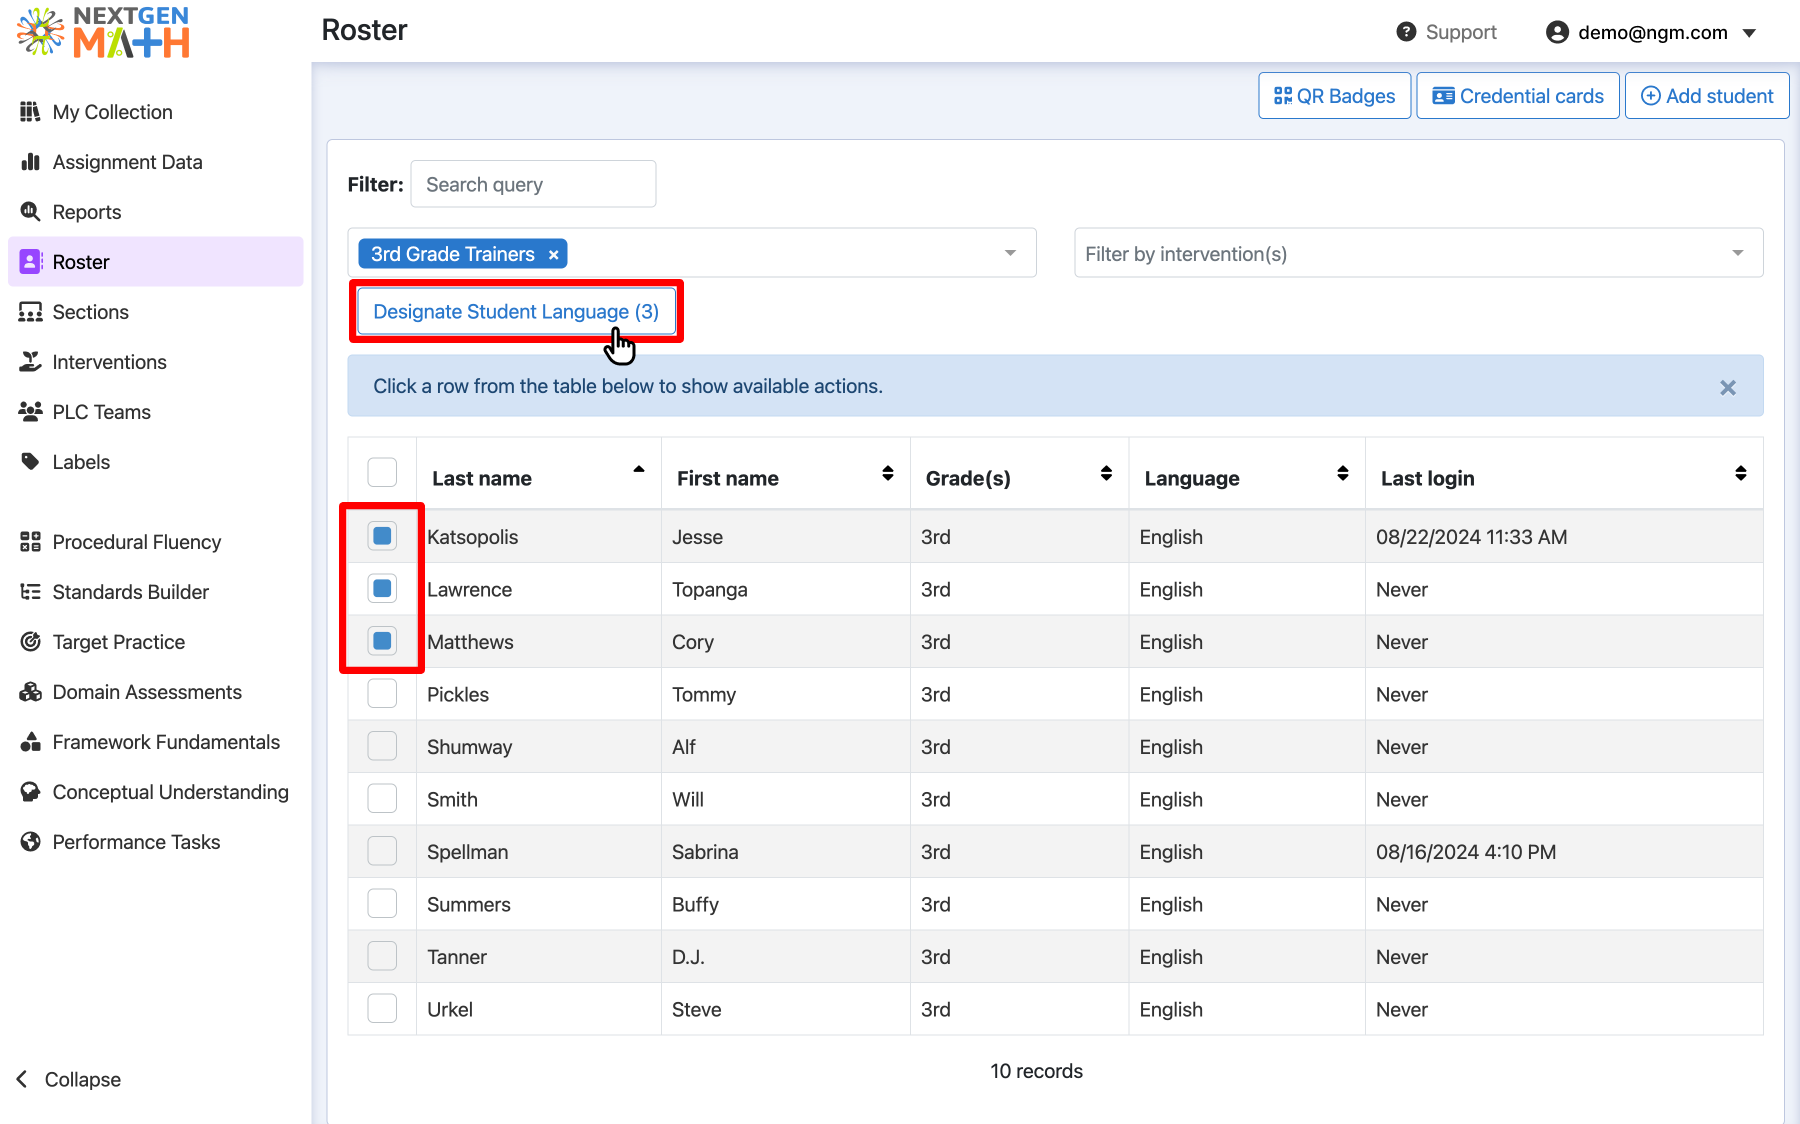
Task: Select the Spellman Sabrina row last login cell
Action: pyautogui.click(x=1563, y=852)
